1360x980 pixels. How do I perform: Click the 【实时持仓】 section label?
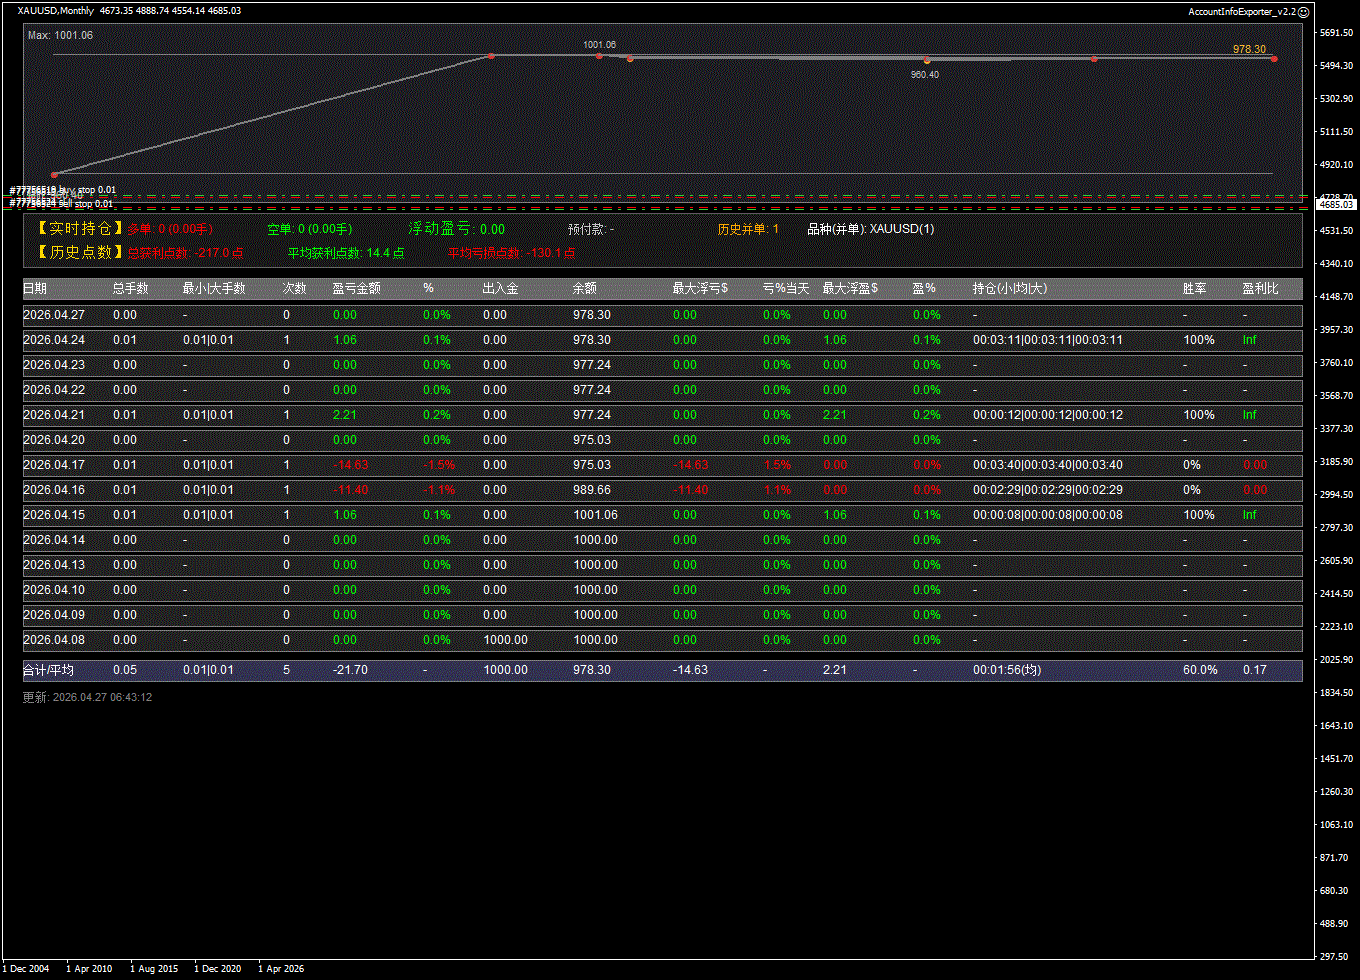point(80,229)
